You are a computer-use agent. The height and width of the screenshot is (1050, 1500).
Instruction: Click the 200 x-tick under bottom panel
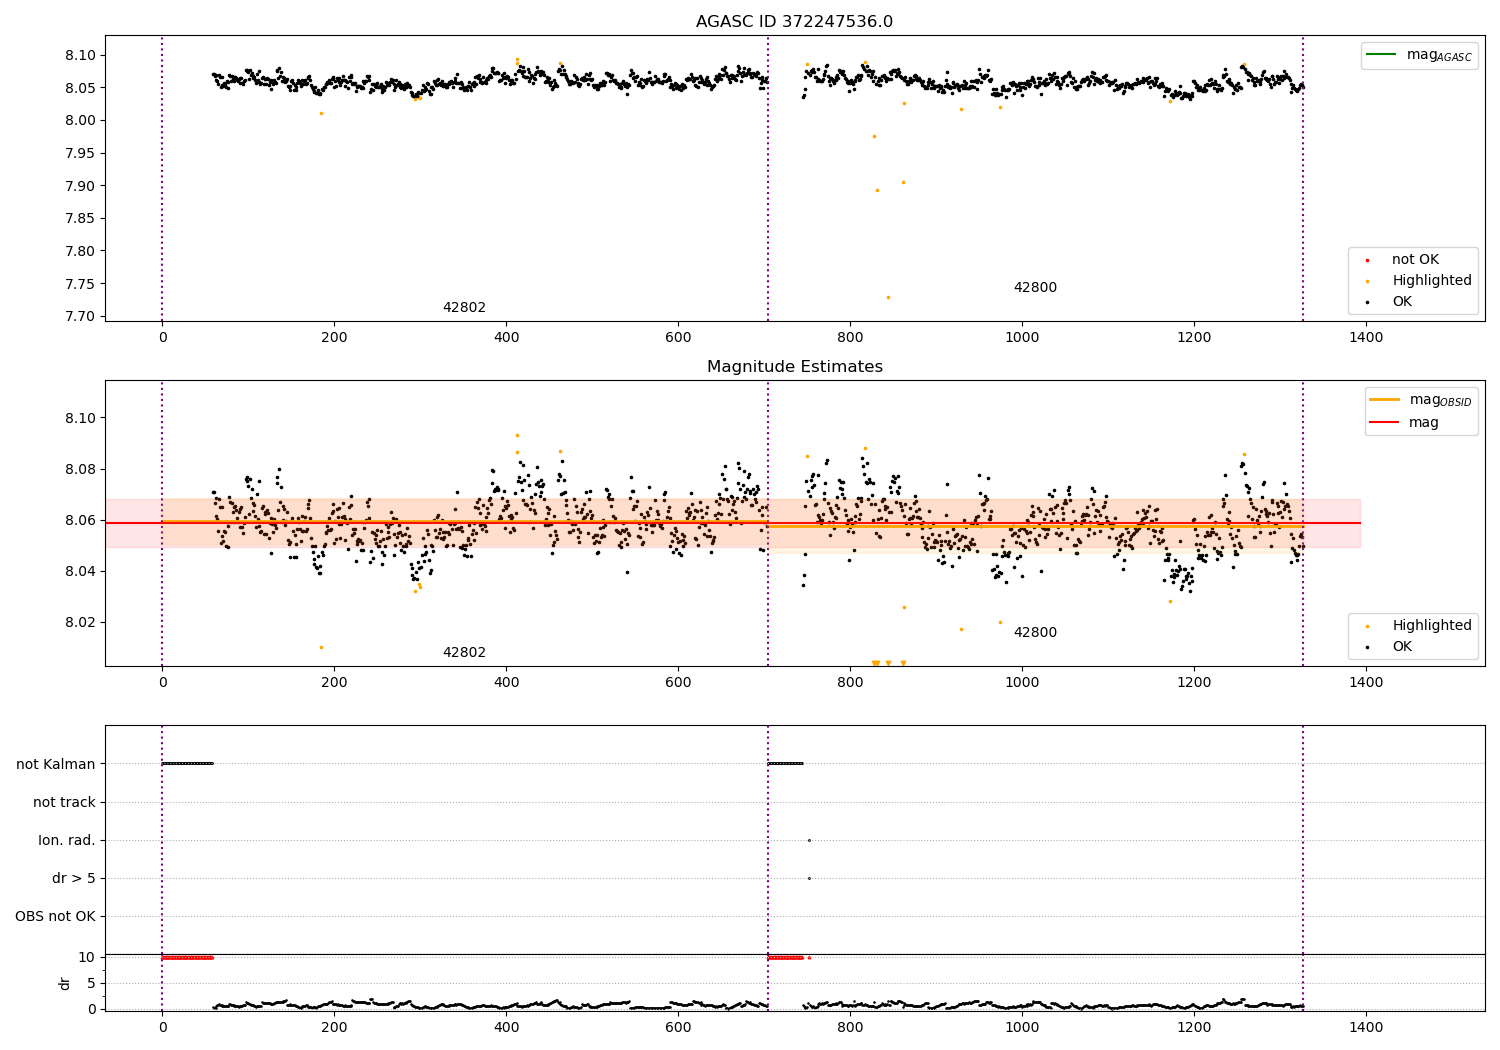[334, 1027]
